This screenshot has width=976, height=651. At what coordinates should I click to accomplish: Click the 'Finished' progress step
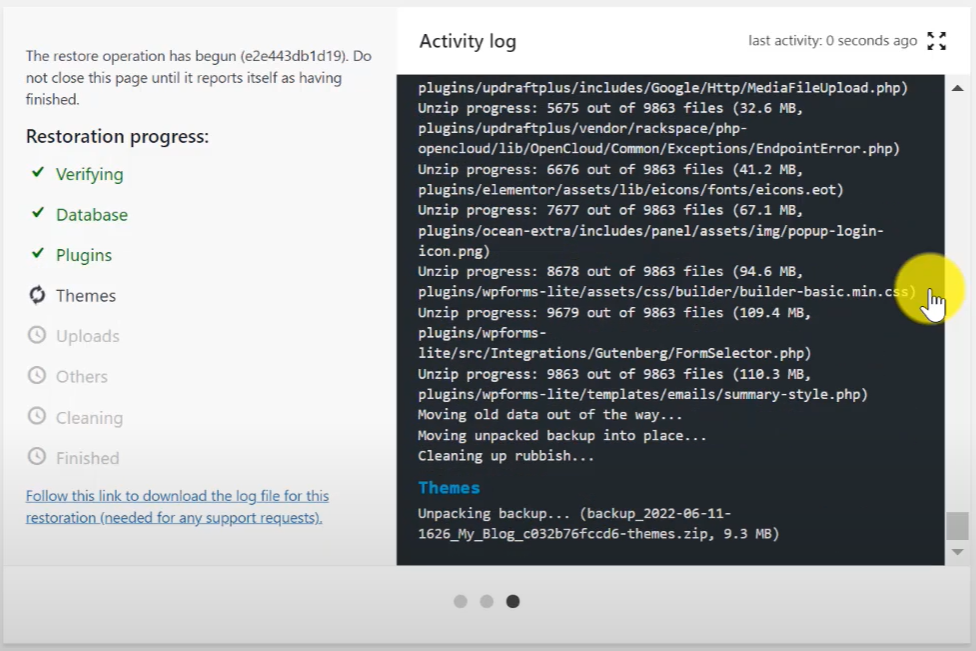(87, 458)
